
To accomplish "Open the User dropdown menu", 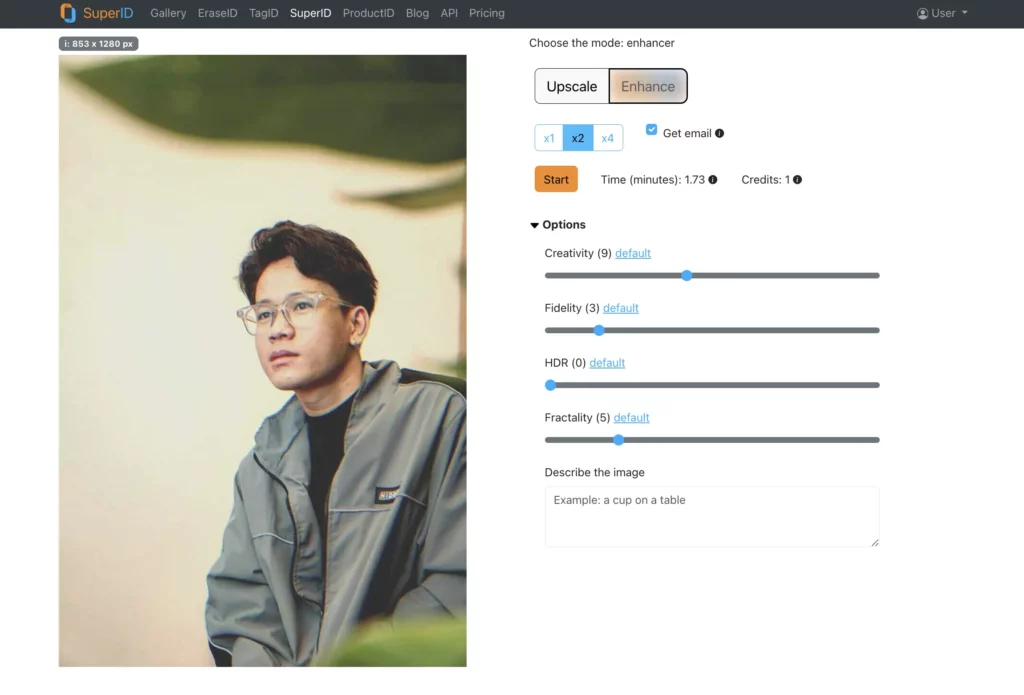I will click(x=943, y=14).
